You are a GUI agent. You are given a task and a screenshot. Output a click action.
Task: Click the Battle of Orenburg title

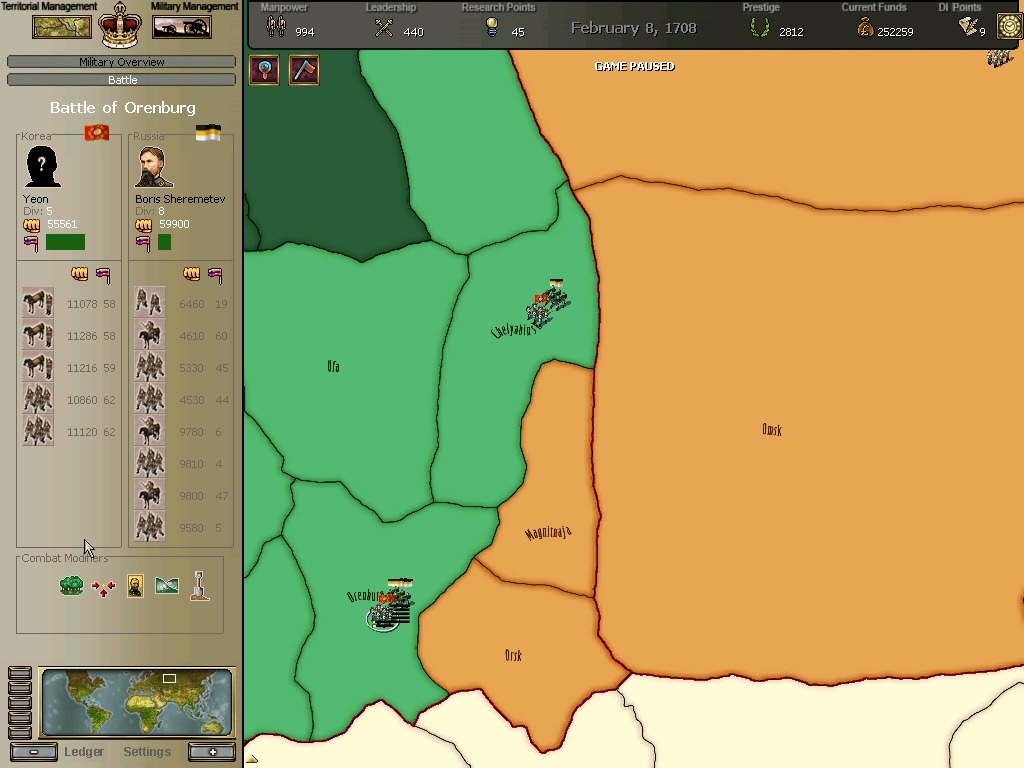pyautogui.click(x=123, y=108)
